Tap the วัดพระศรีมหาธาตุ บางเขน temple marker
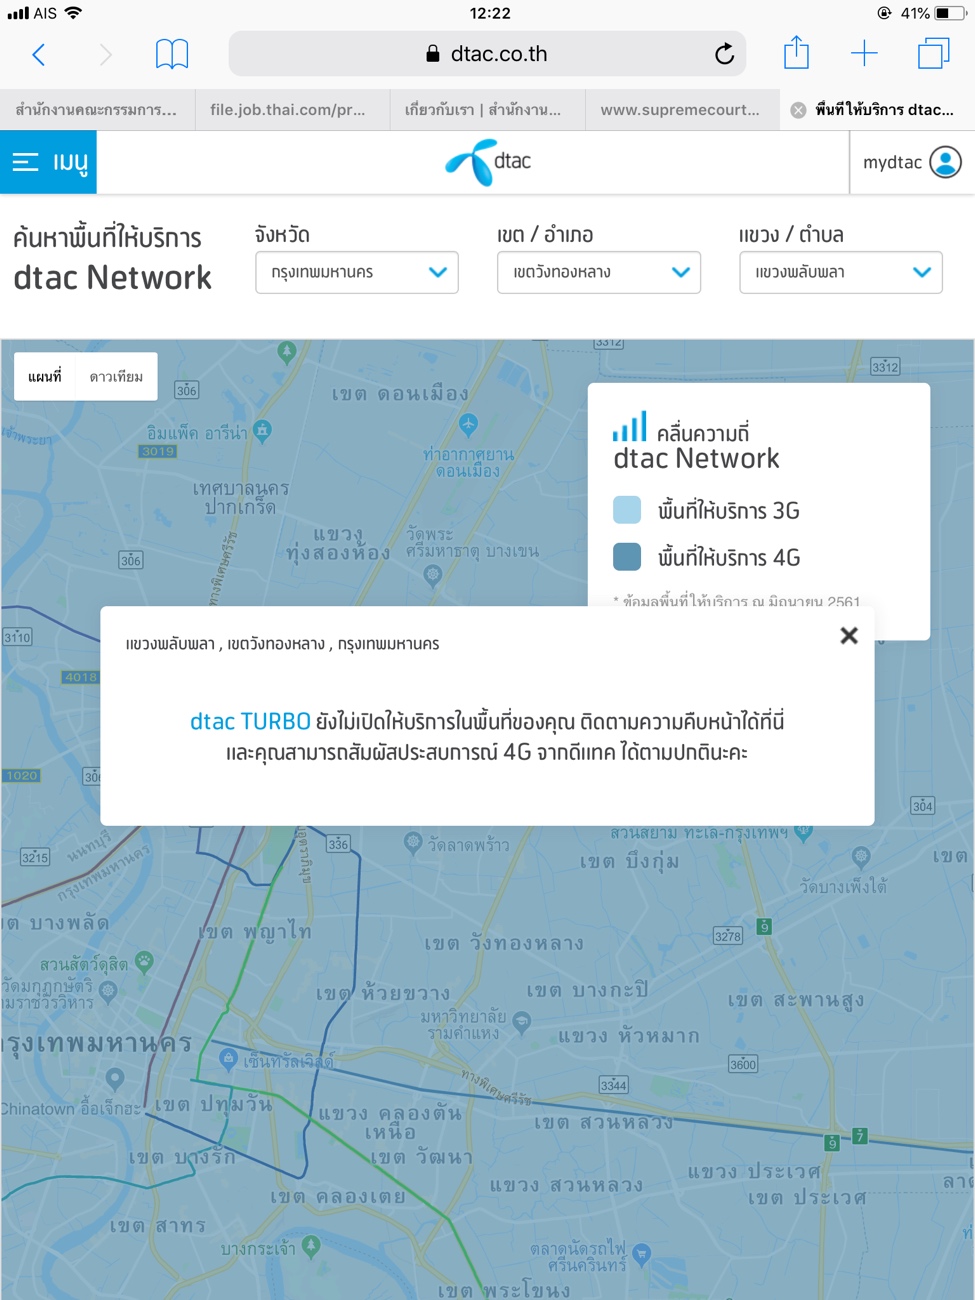The width and height of the screenshot is (975, 1300). click(x=432, y=575)
